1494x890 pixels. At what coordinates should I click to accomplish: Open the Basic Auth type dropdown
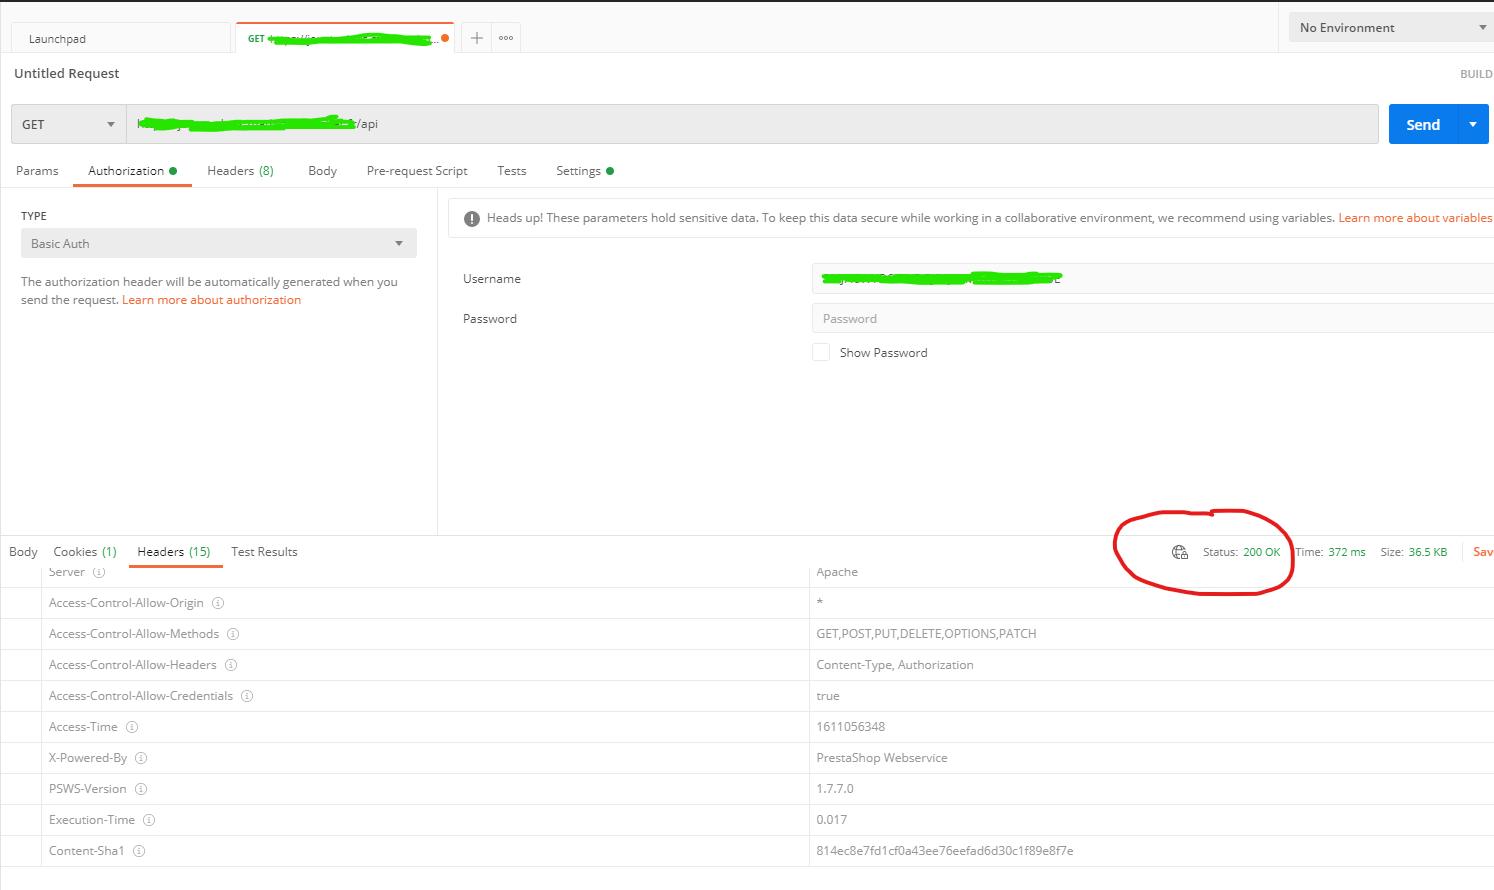(219, 243)
